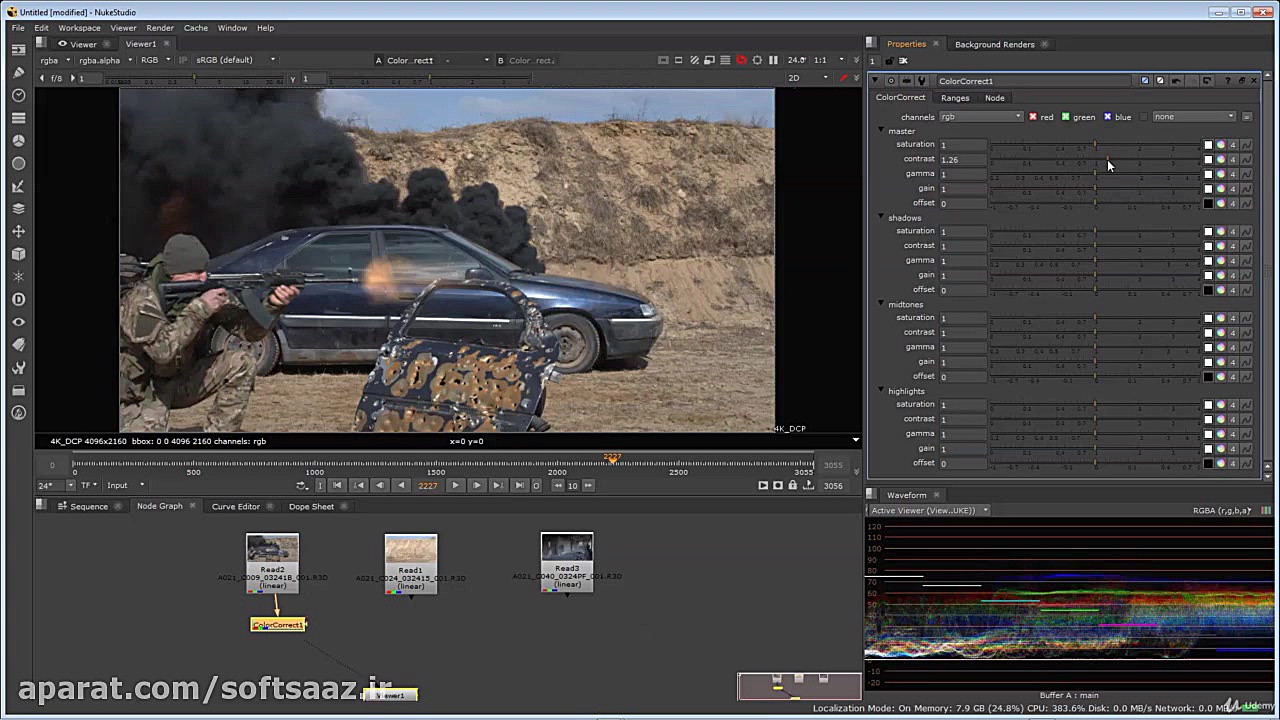
Task: Click the saturation color wheel in master
Action: [1220, 145]
